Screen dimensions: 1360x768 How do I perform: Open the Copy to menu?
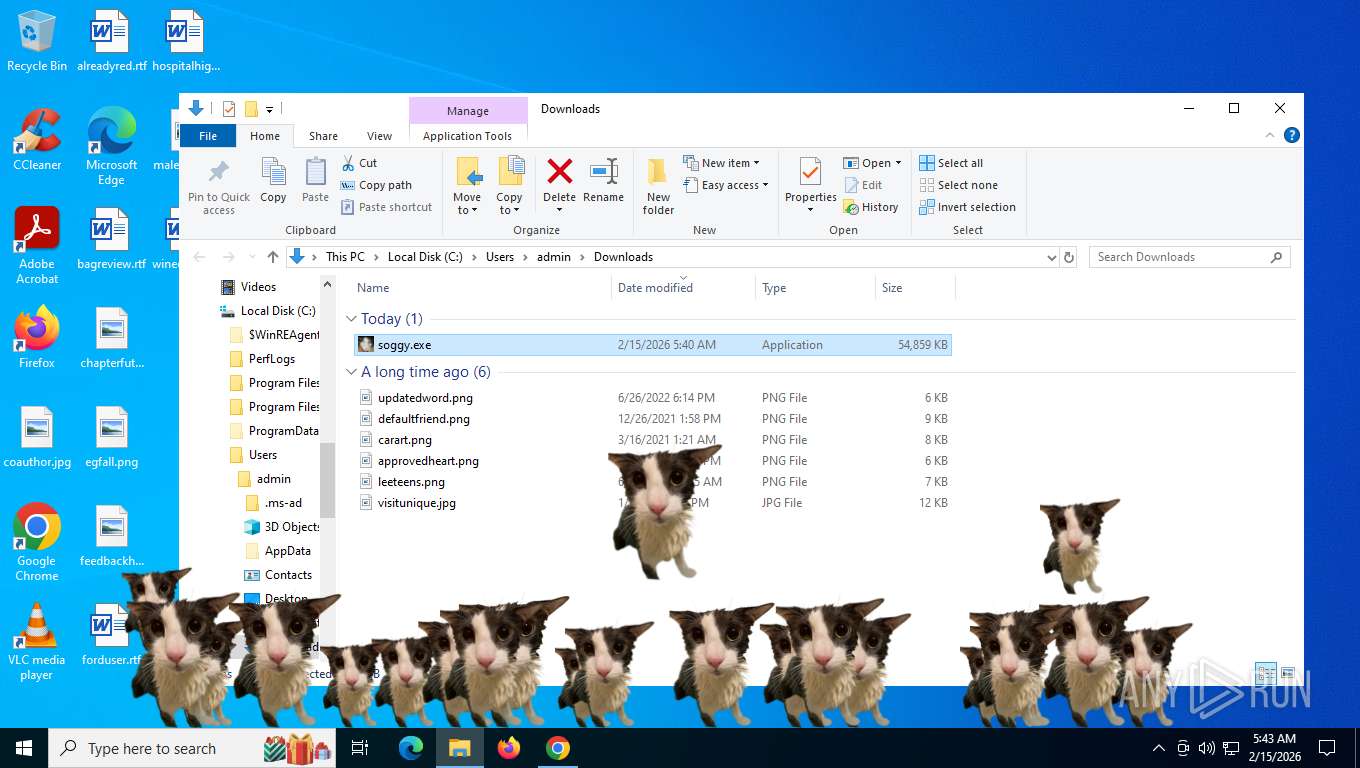click(x=509, y=186)
